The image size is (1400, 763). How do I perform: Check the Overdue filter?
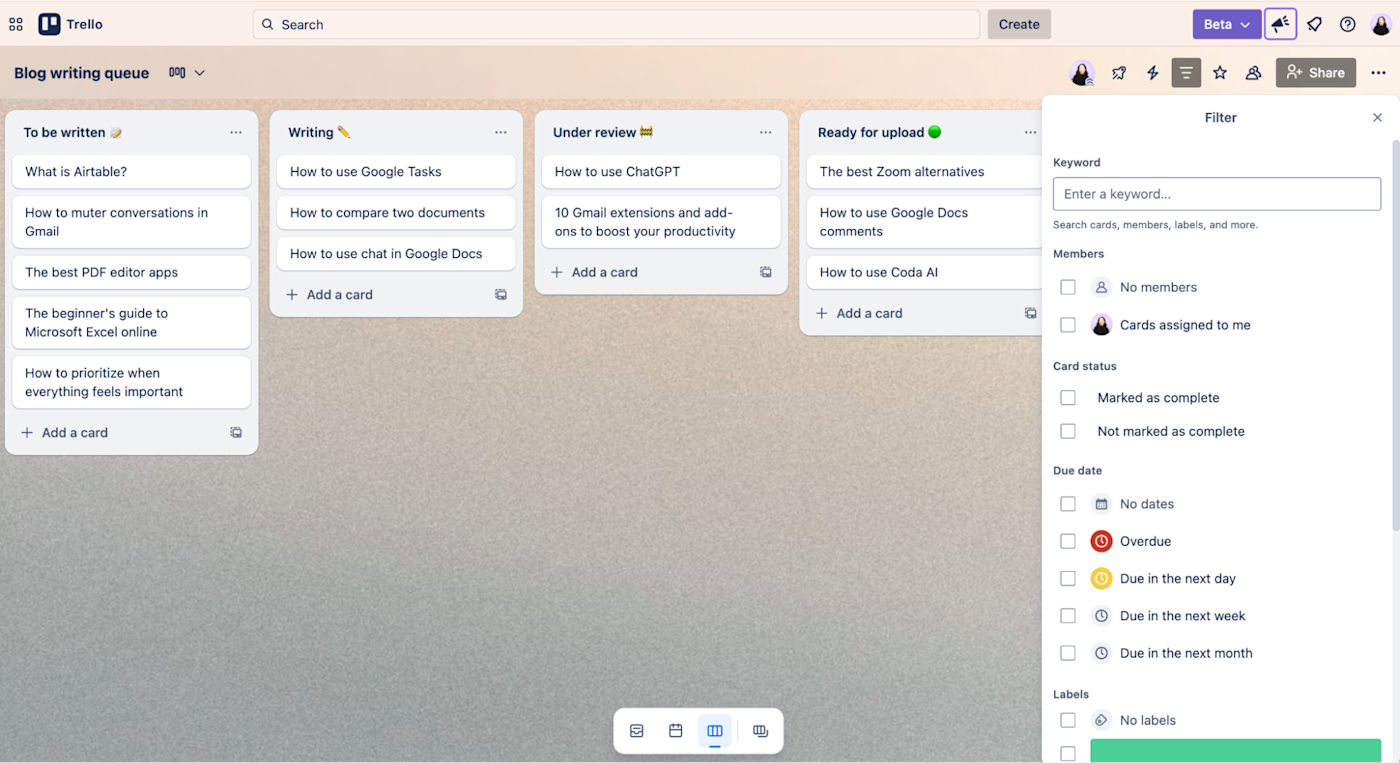pyautogui.click(x=1068, y=541)
